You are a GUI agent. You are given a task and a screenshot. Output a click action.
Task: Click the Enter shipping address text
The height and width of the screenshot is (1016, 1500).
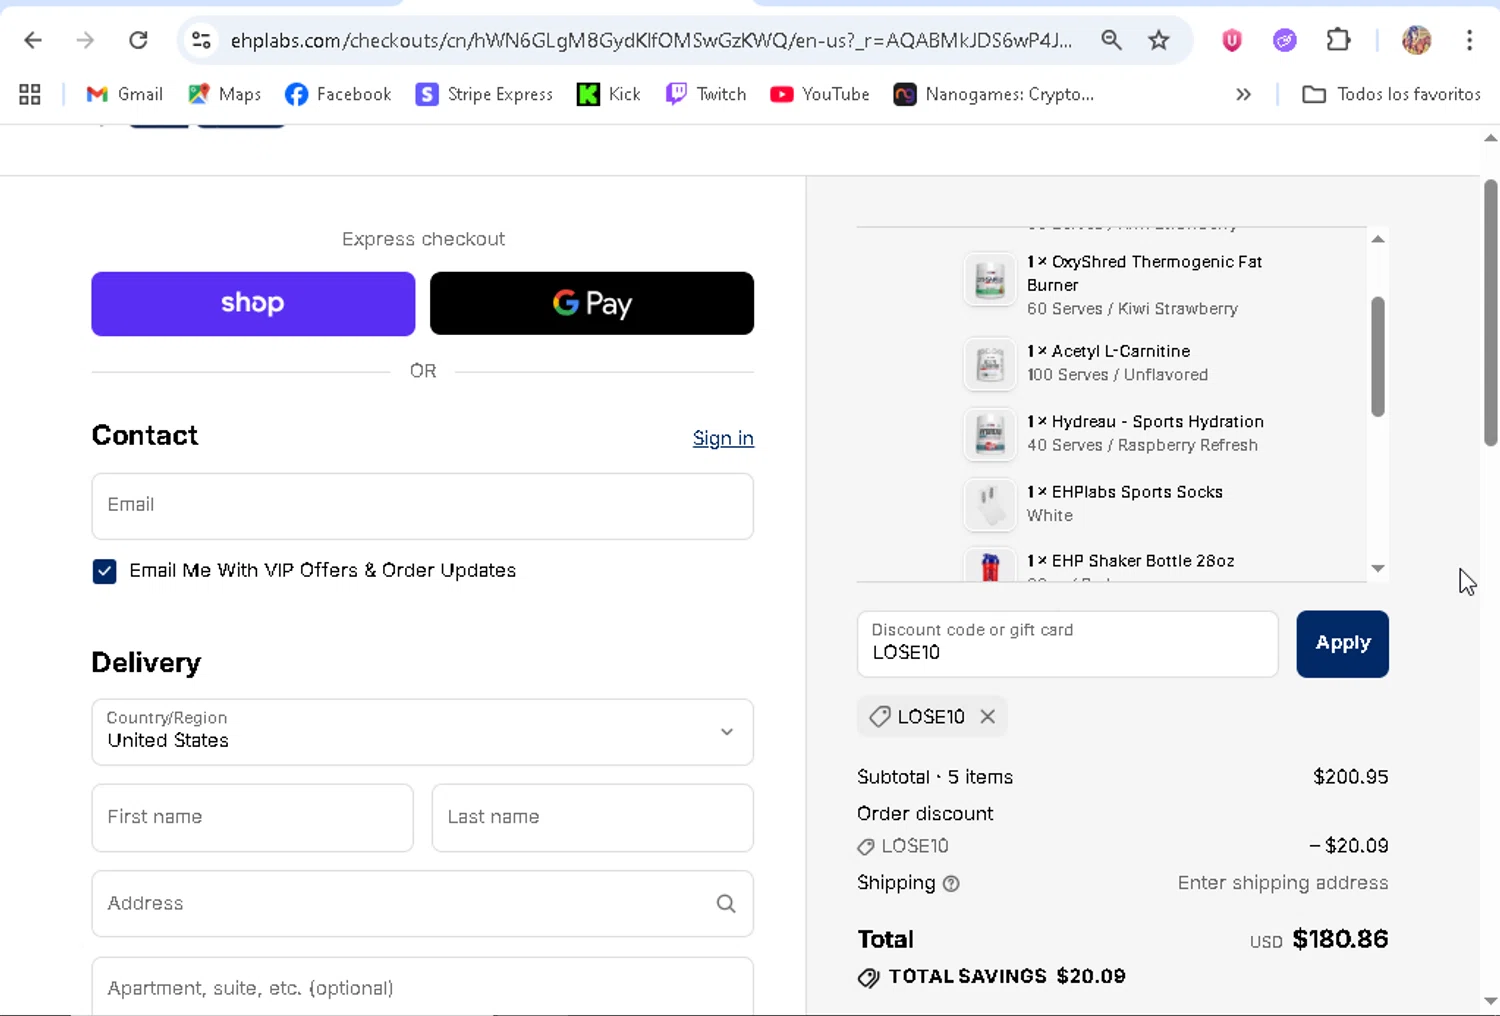[1283, 883]
